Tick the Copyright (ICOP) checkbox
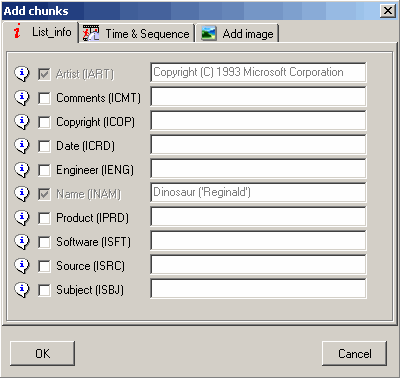400x378 pixels. (x=44, y=122)
